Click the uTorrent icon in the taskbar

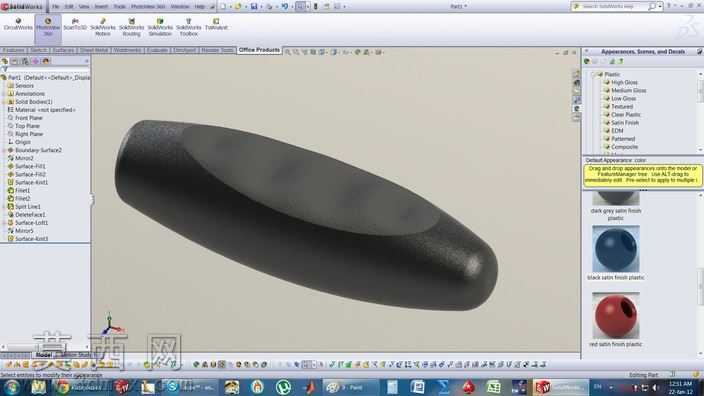283,387
